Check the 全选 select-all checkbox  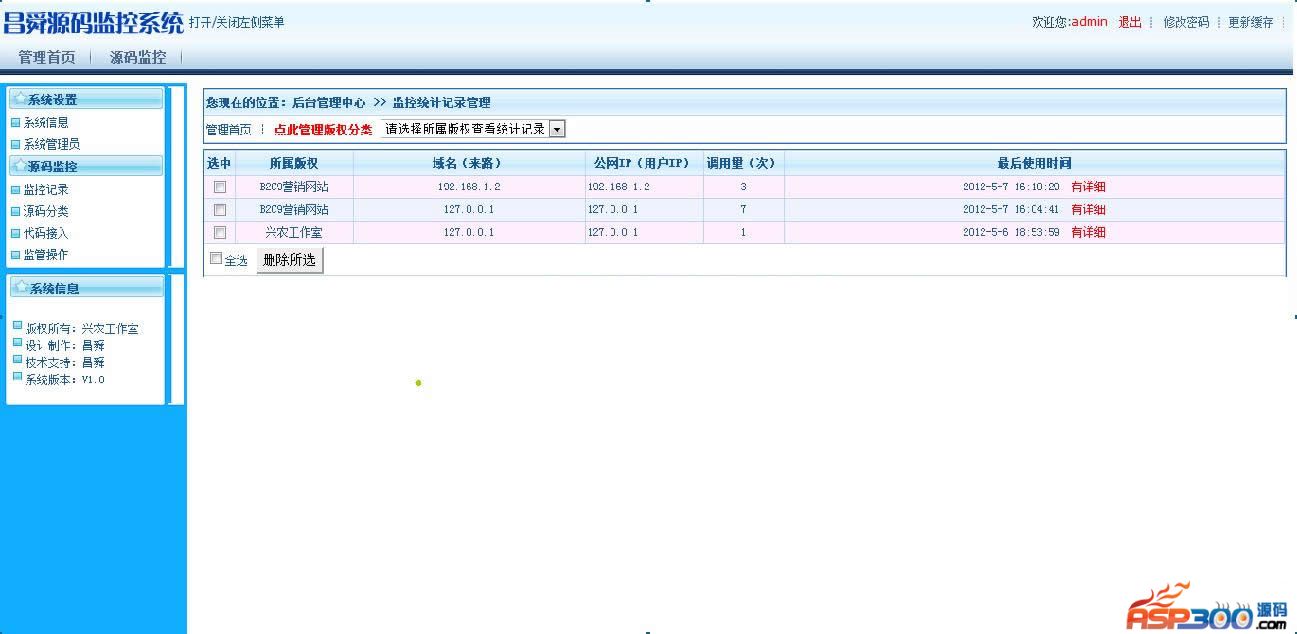[216, 258]
